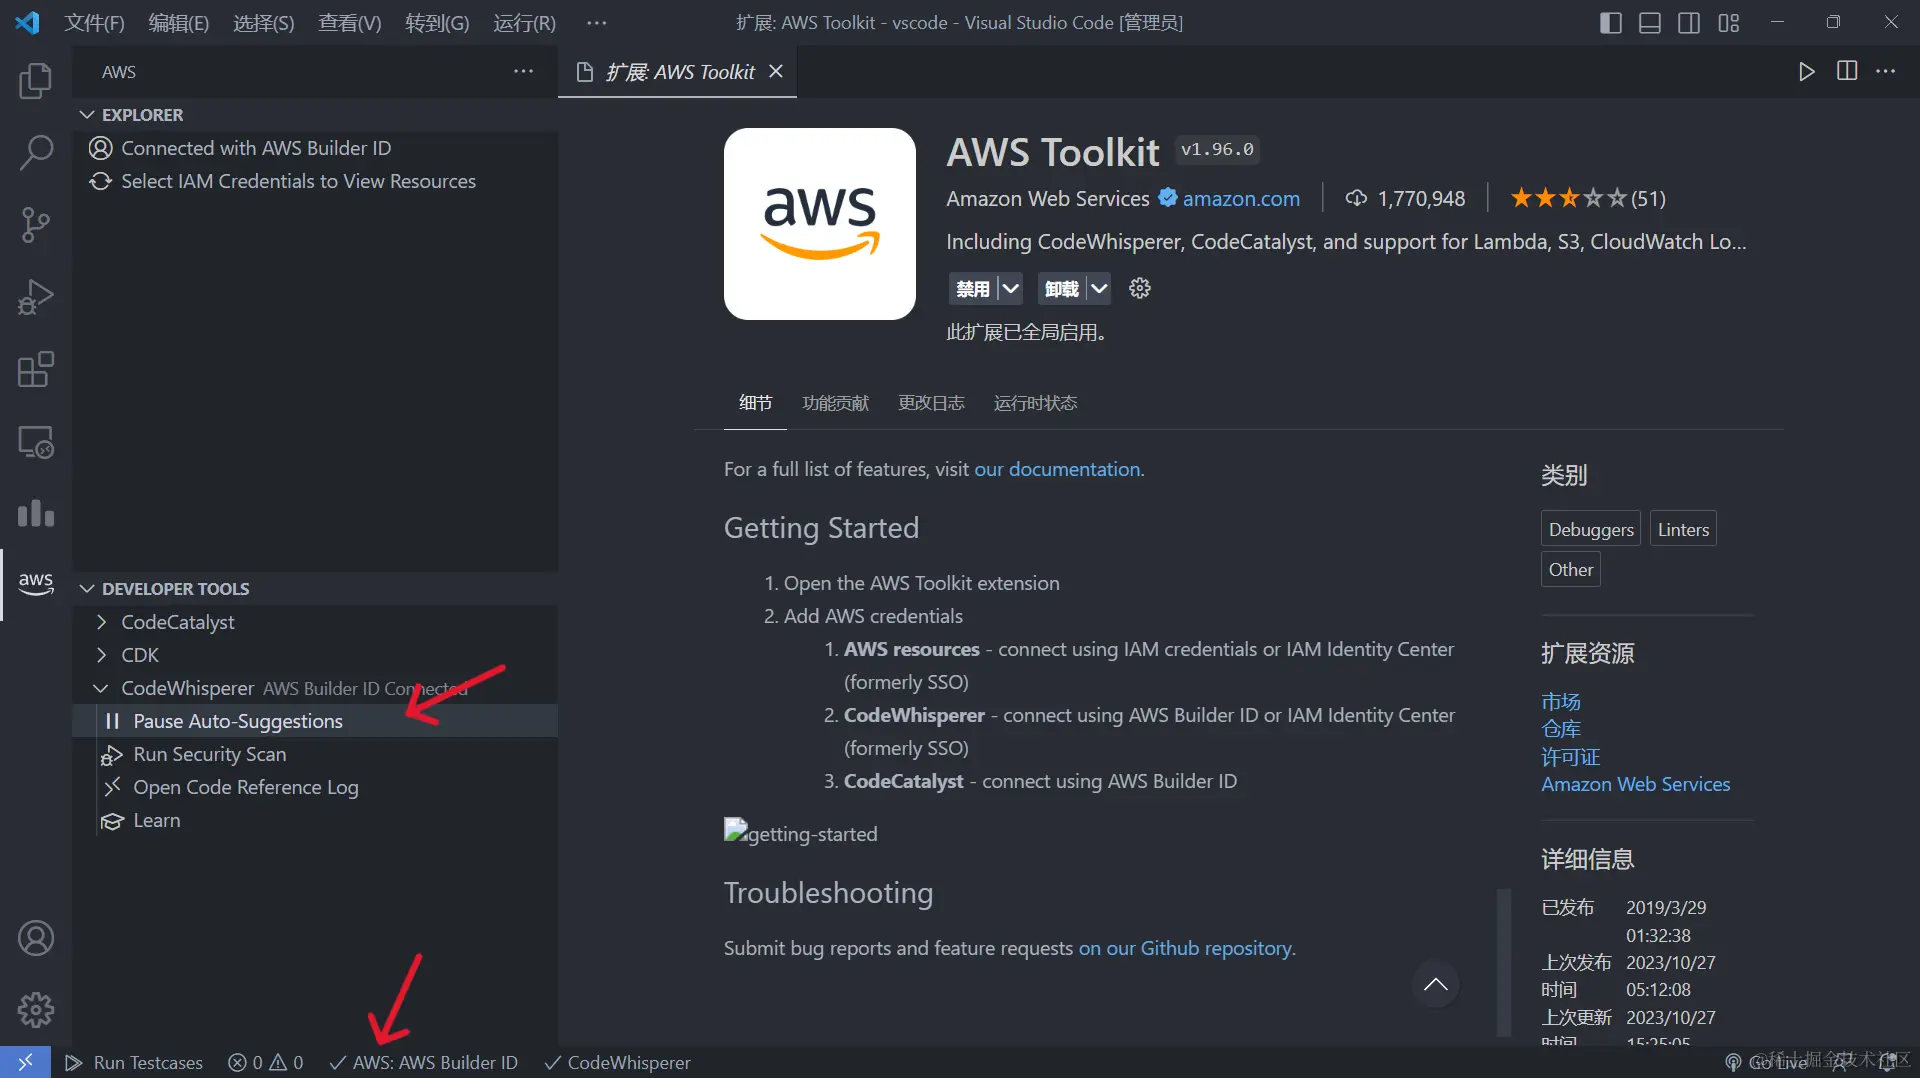Open the disable (禁用) dropdown arrow
Viewport: 1920px width, 1078px height.
pyautogui.click(x=1011, y=289)
